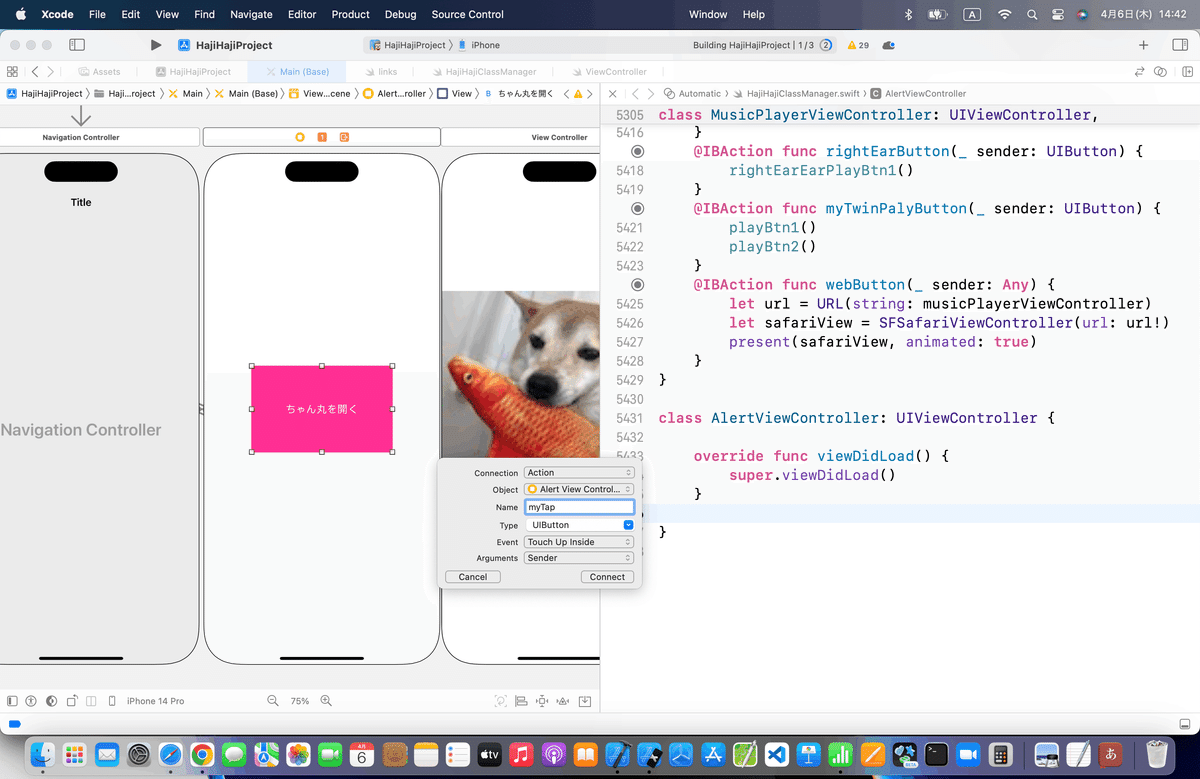Select the orange First Responder dock icon
Viewport: 1200px width, 779px height.
pyautogui.click(x=322, y=137)
